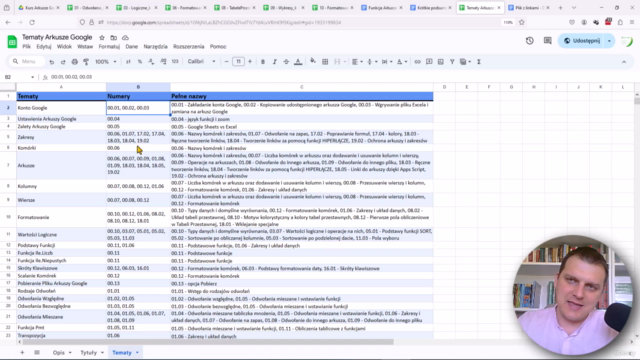Toggle italic formatting
The height and width of the screenshot is (360, 640).
click(274, 62)
